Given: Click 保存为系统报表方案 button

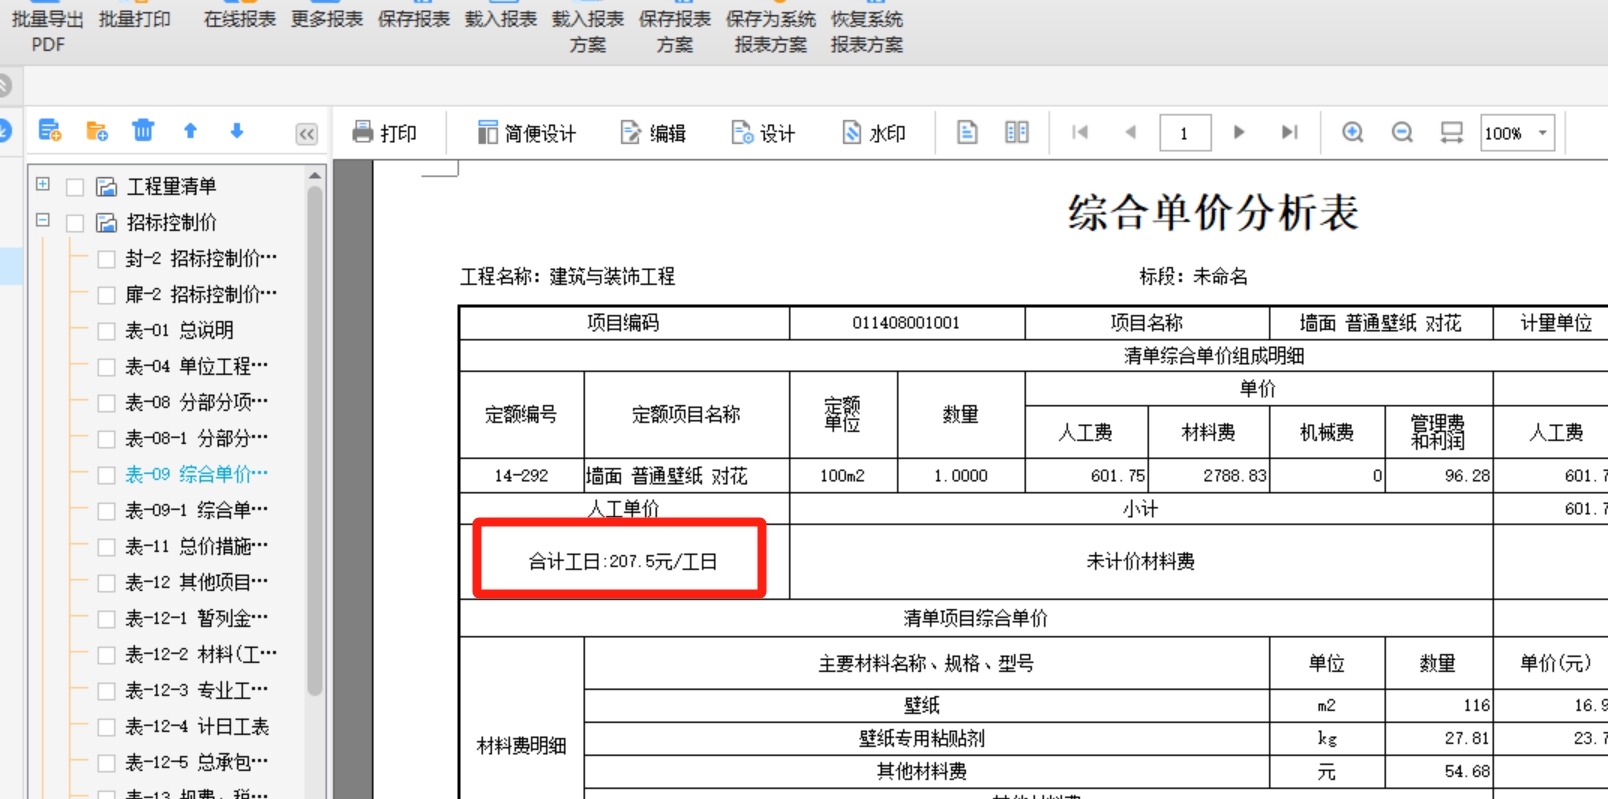Looking at the screenshot, I should pos(771,30).
